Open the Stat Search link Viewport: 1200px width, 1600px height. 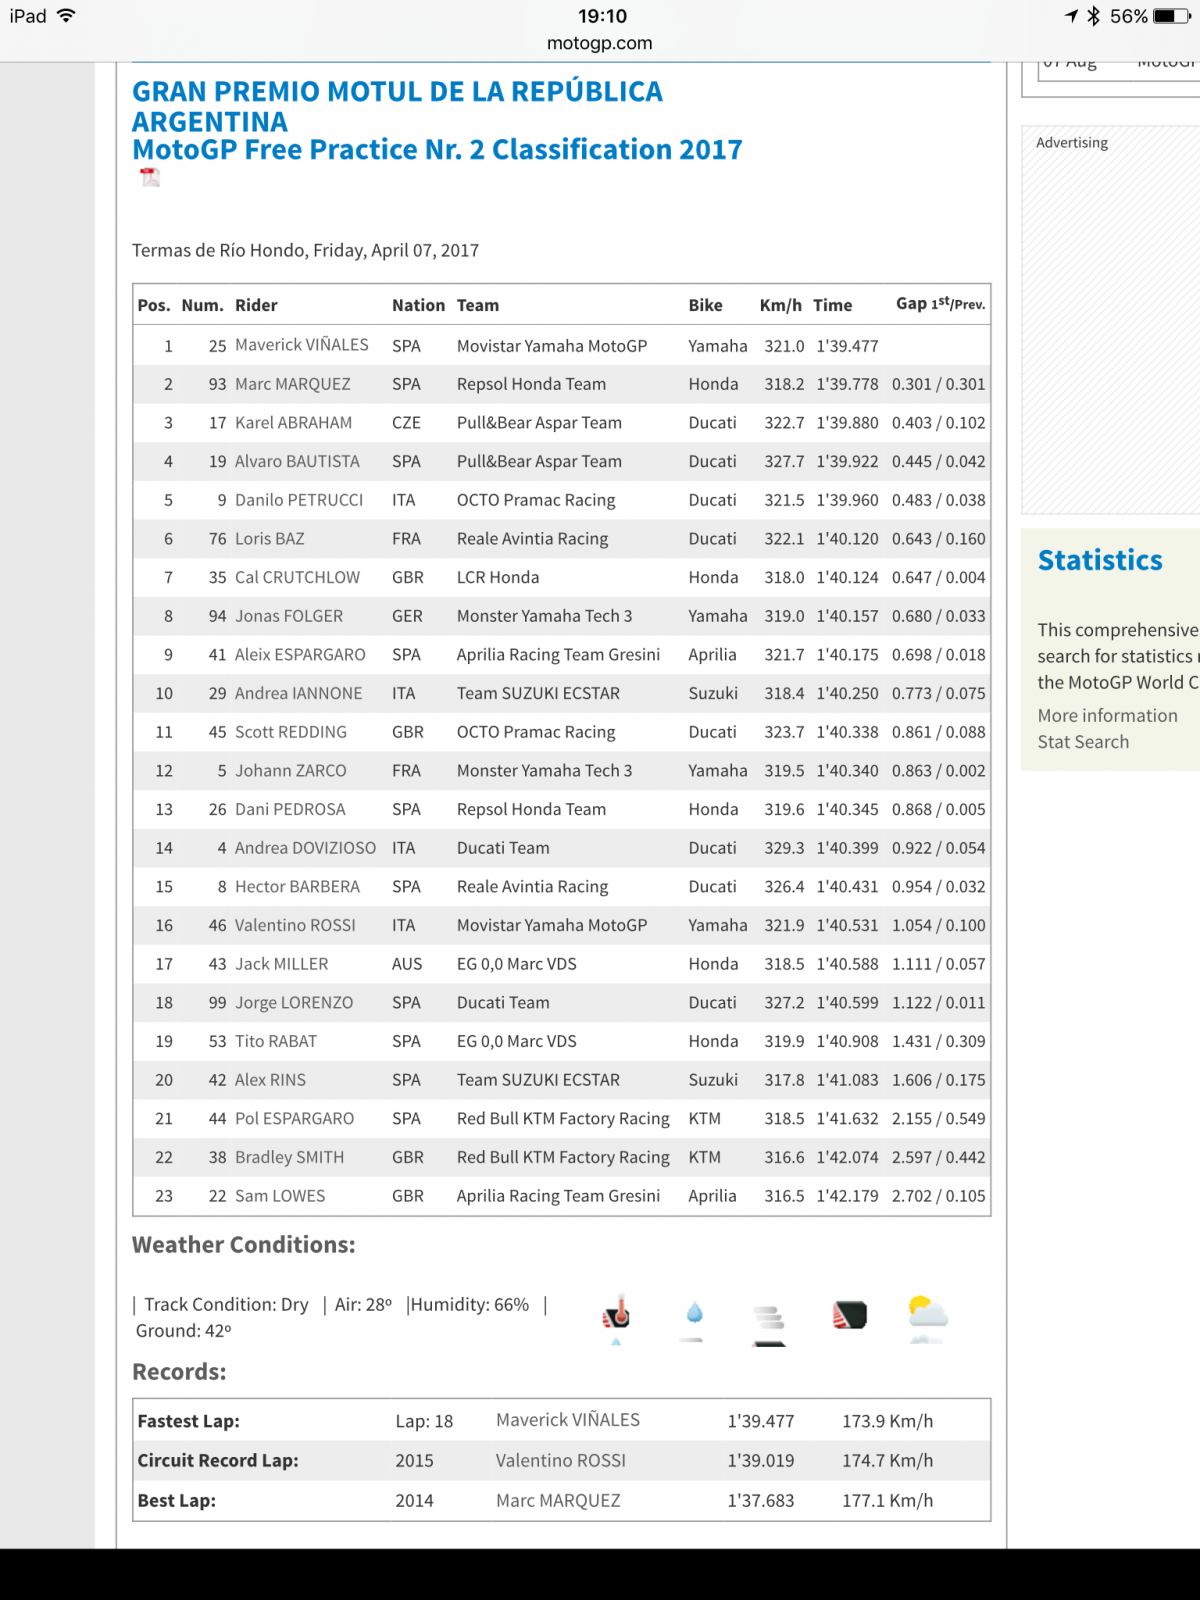click(x=1083, y=742)
